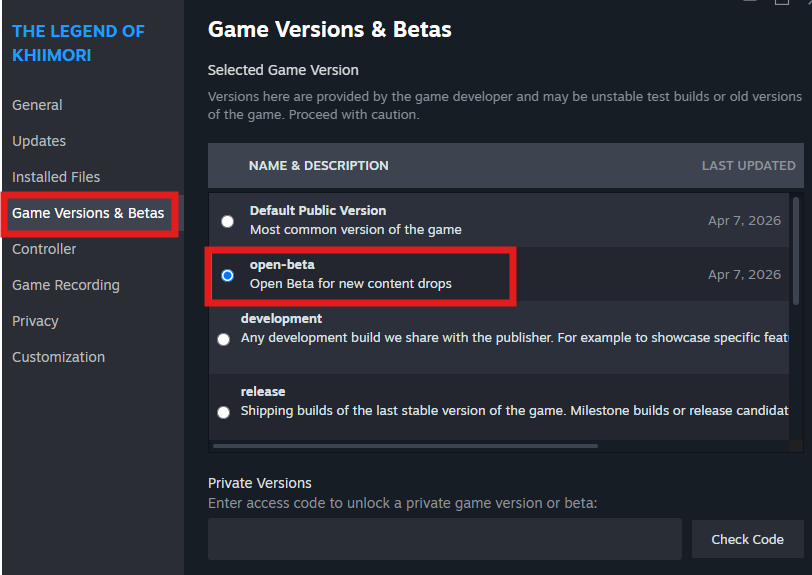Open Controller settings

point(44,249)
